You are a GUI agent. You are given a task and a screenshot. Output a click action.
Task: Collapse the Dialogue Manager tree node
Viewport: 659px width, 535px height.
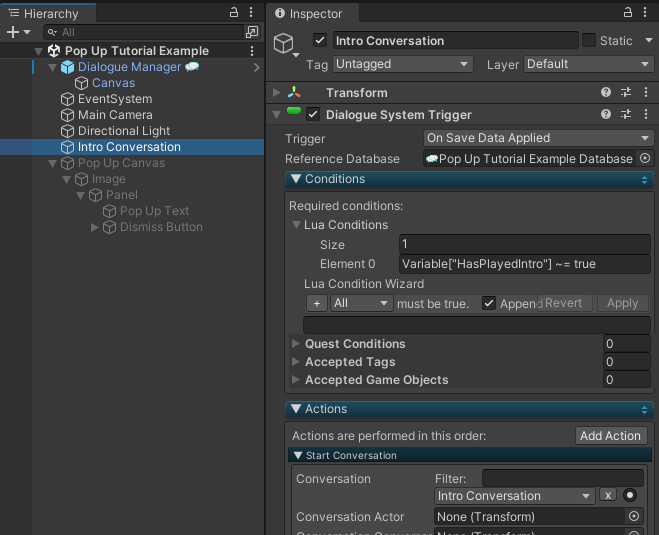pos(53,67)
